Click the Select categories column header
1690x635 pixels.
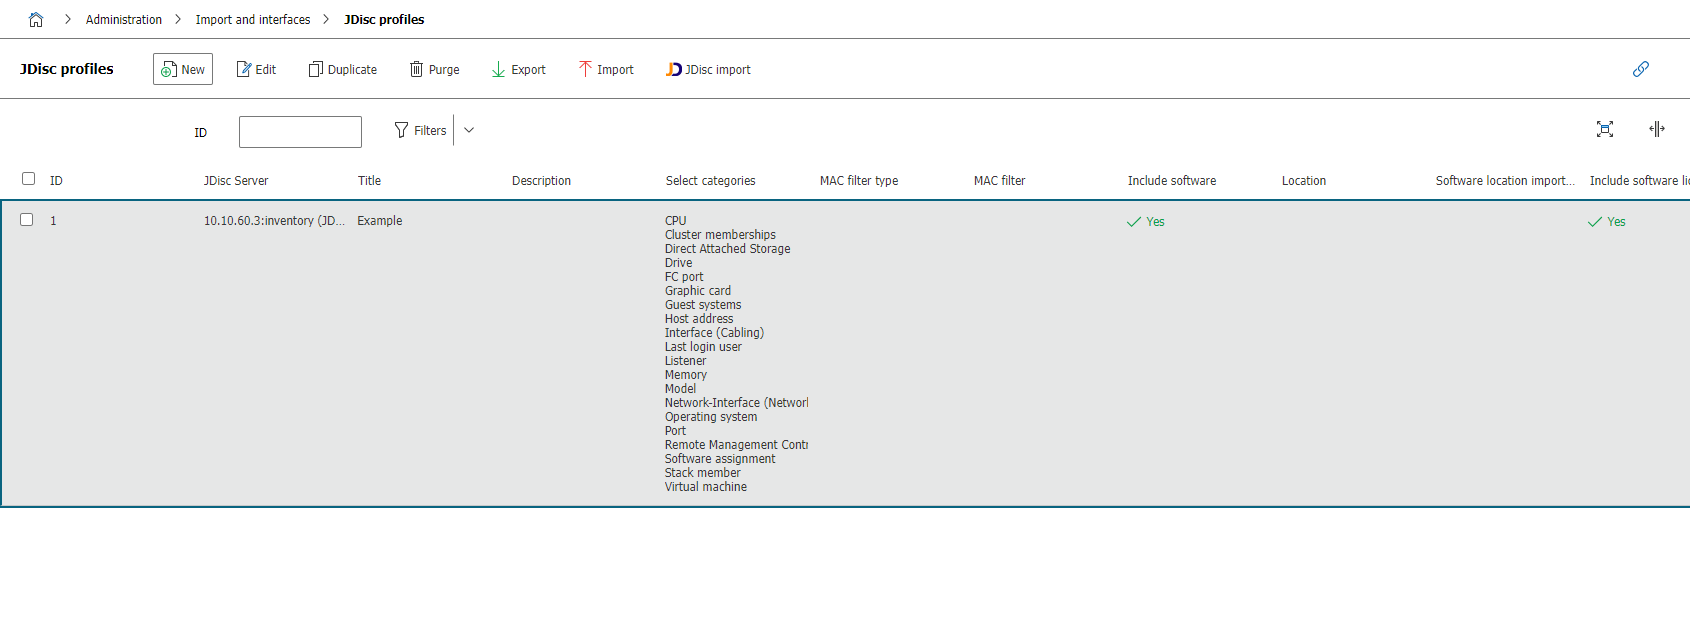click(711, 181)
